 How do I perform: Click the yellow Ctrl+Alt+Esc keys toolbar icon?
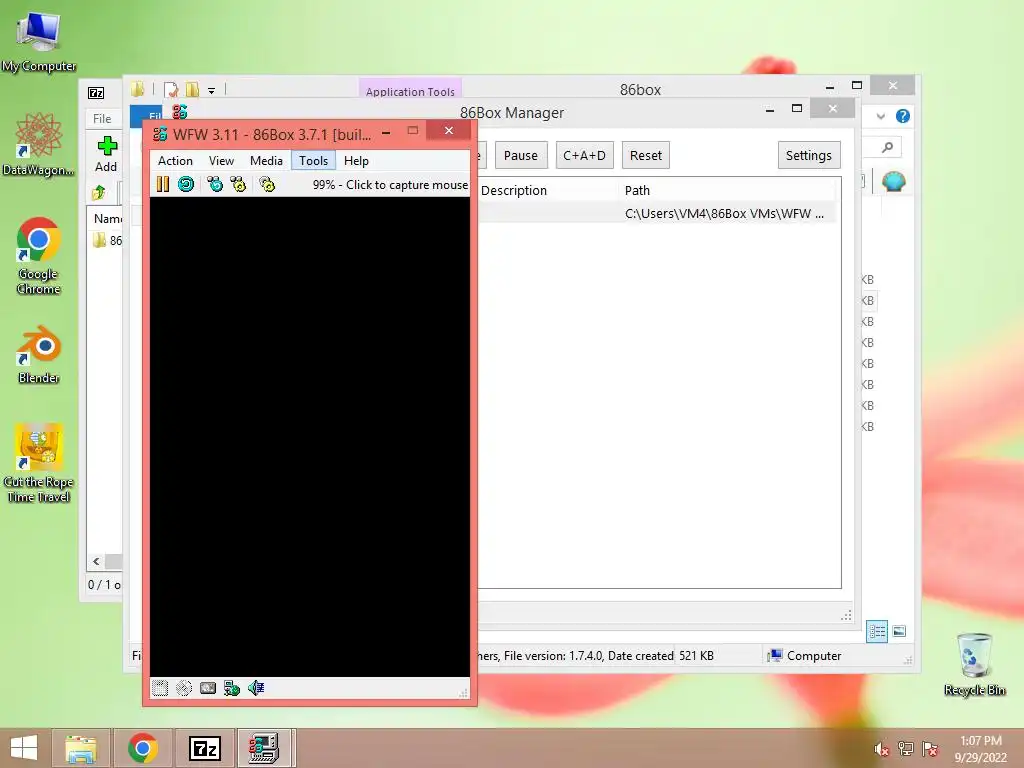tap(238, 184)
